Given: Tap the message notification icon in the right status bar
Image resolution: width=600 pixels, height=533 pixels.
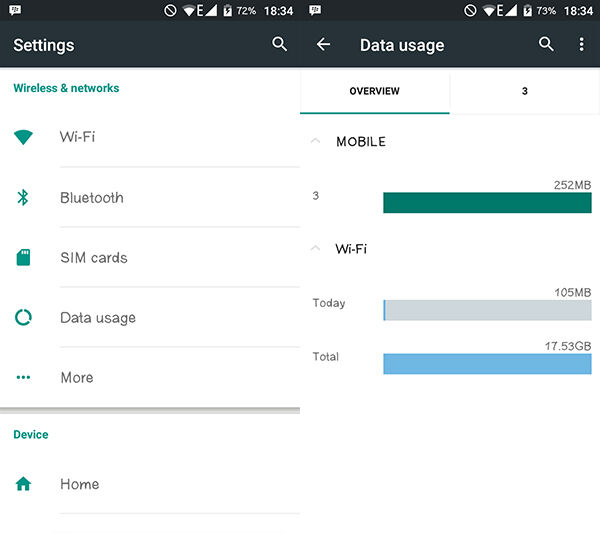Looking at the screenshot, I should pyautogui.click(x=315, y=10).
